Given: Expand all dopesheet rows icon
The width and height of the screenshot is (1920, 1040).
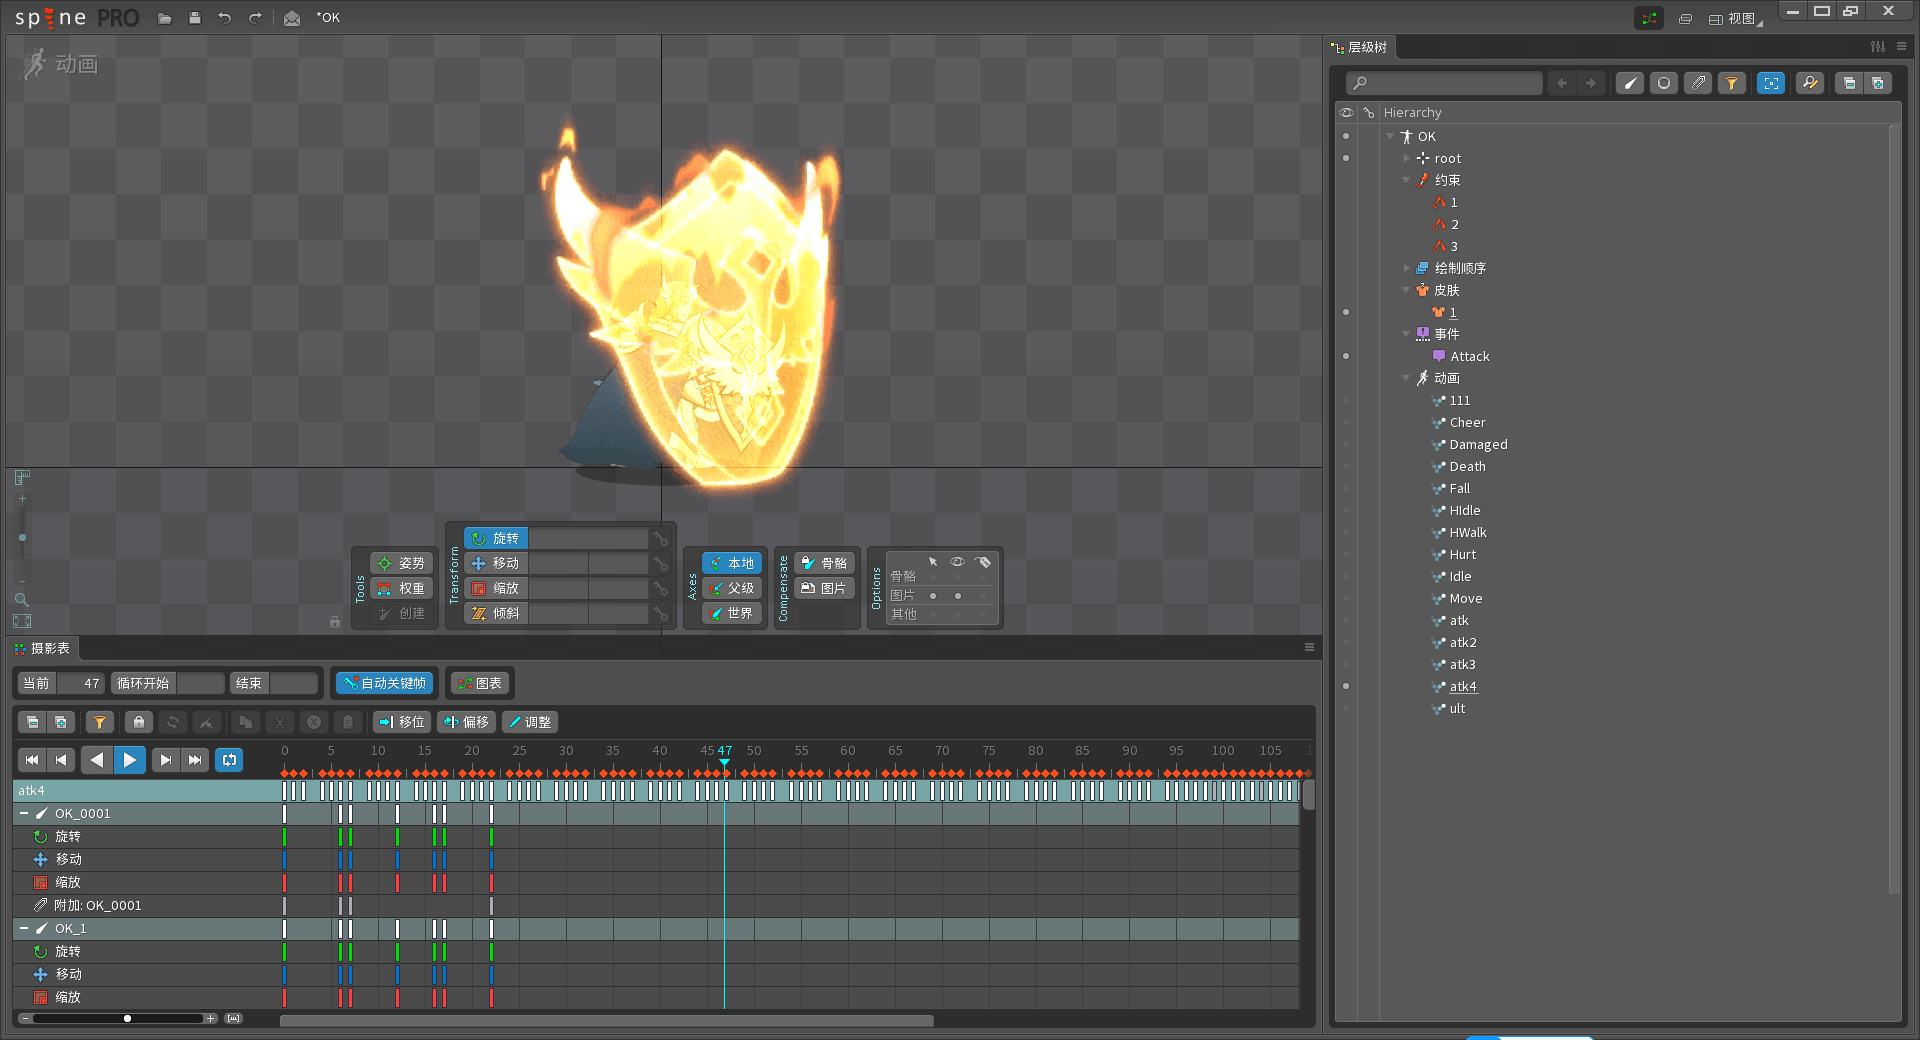Looking at the screenshot, I should click(x=60, y=722).
